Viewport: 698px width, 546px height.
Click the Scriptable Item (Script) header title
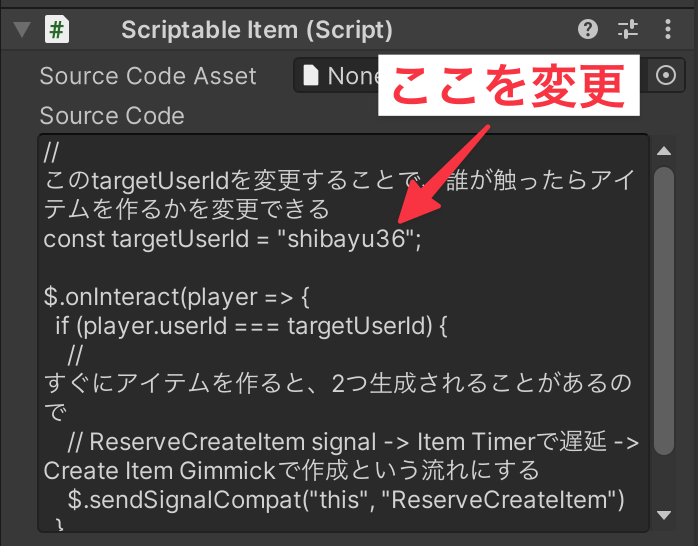pos(257,30)
